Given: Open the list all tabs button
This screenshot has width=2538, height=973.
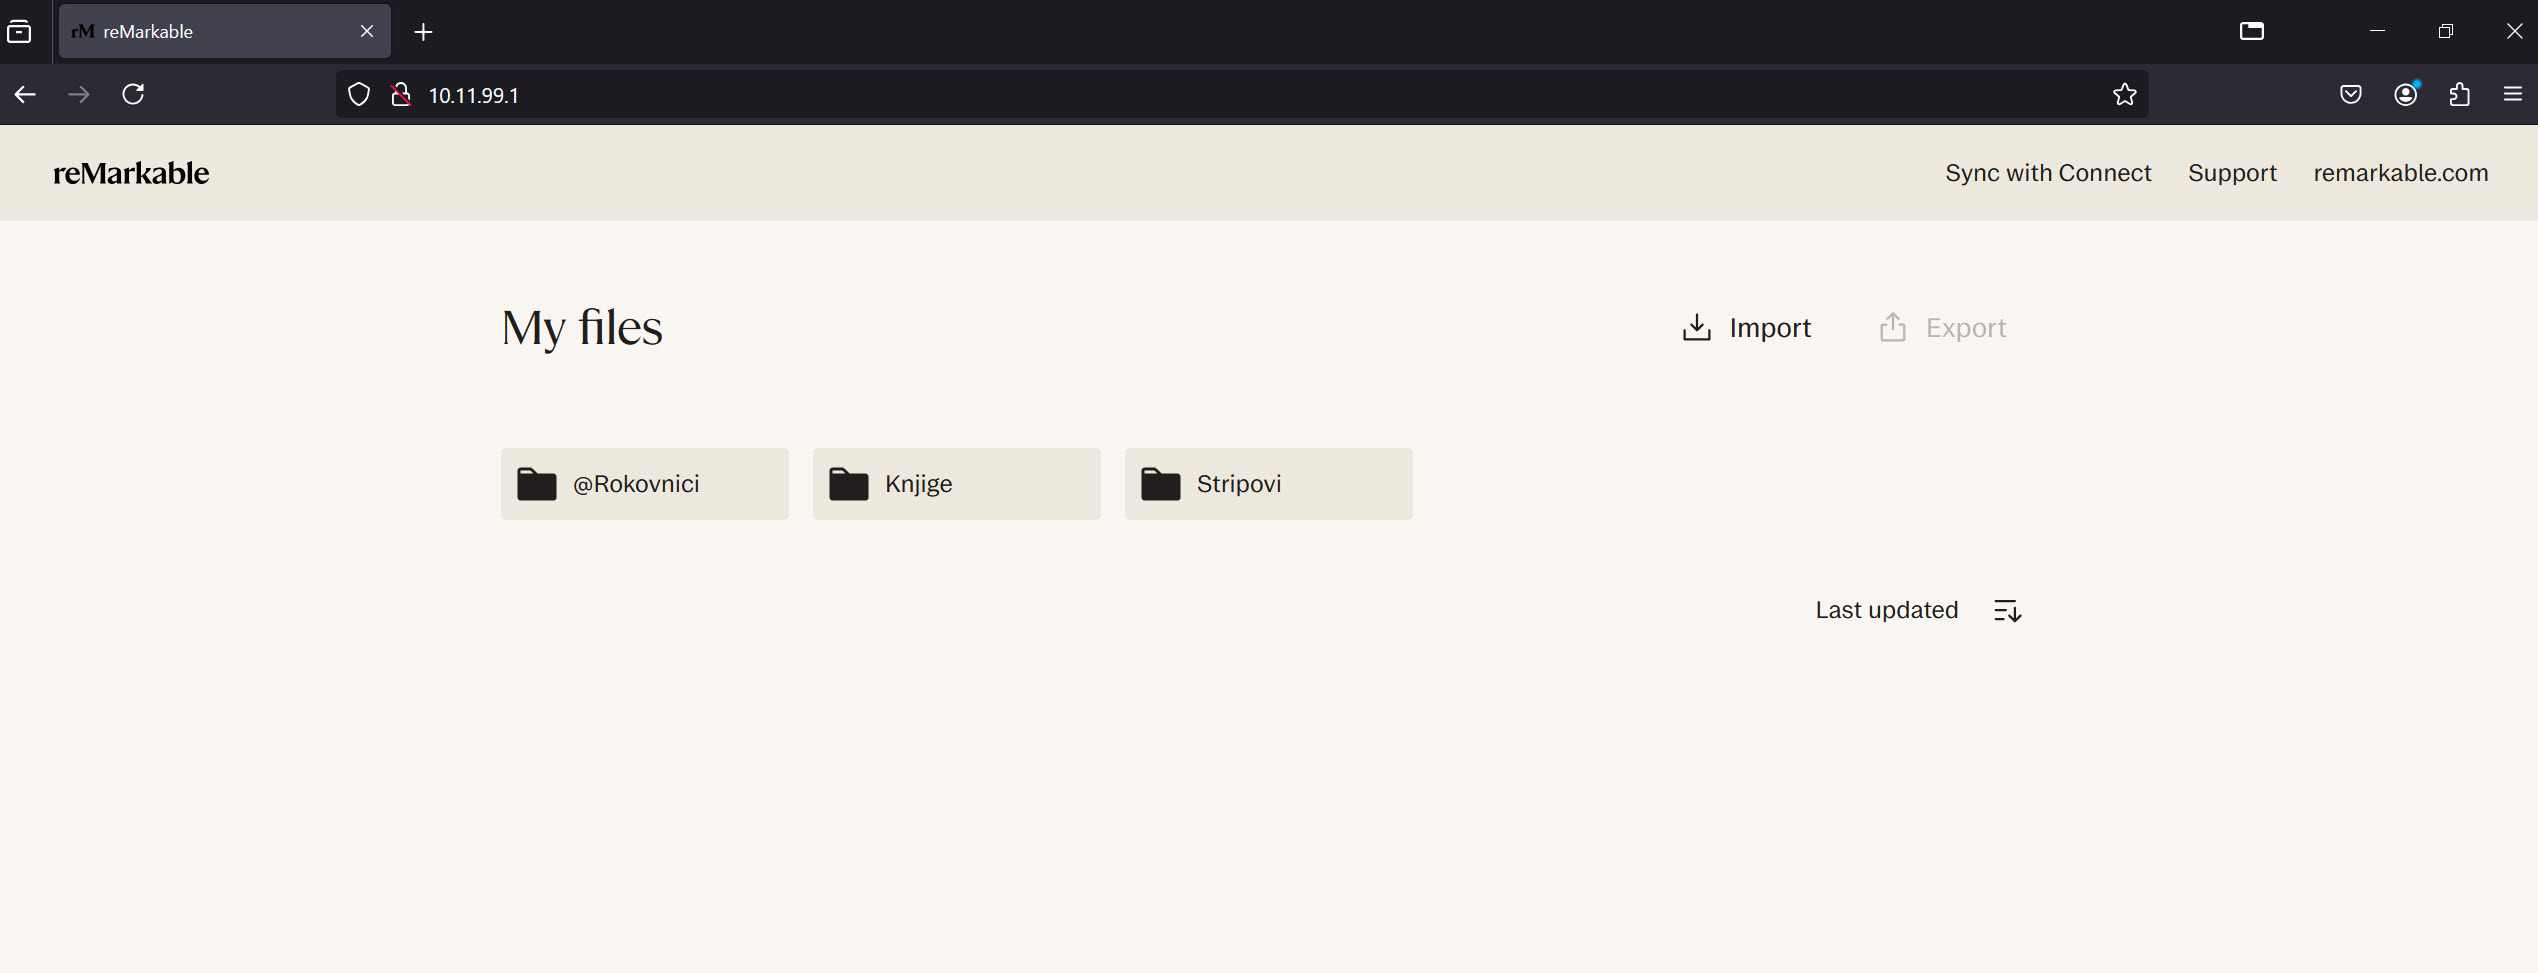Looking at the screenshot, I should point(20,32).
